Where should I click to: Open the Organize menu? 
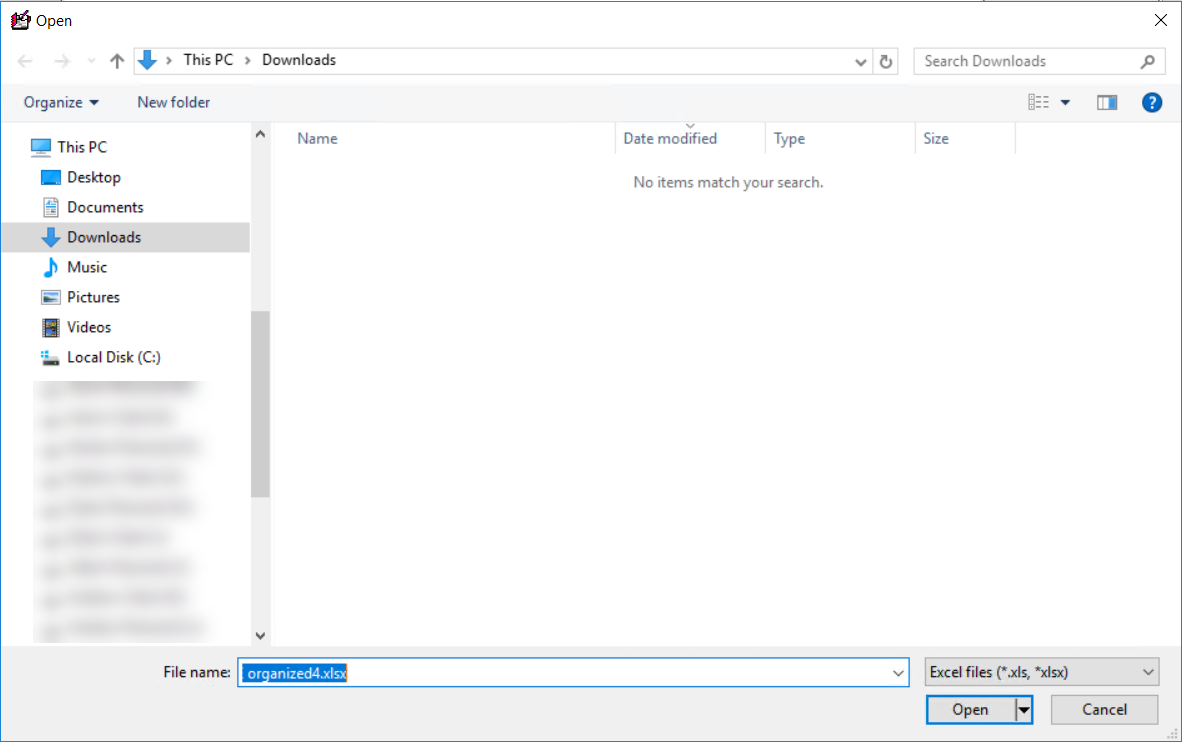(61, 102)
